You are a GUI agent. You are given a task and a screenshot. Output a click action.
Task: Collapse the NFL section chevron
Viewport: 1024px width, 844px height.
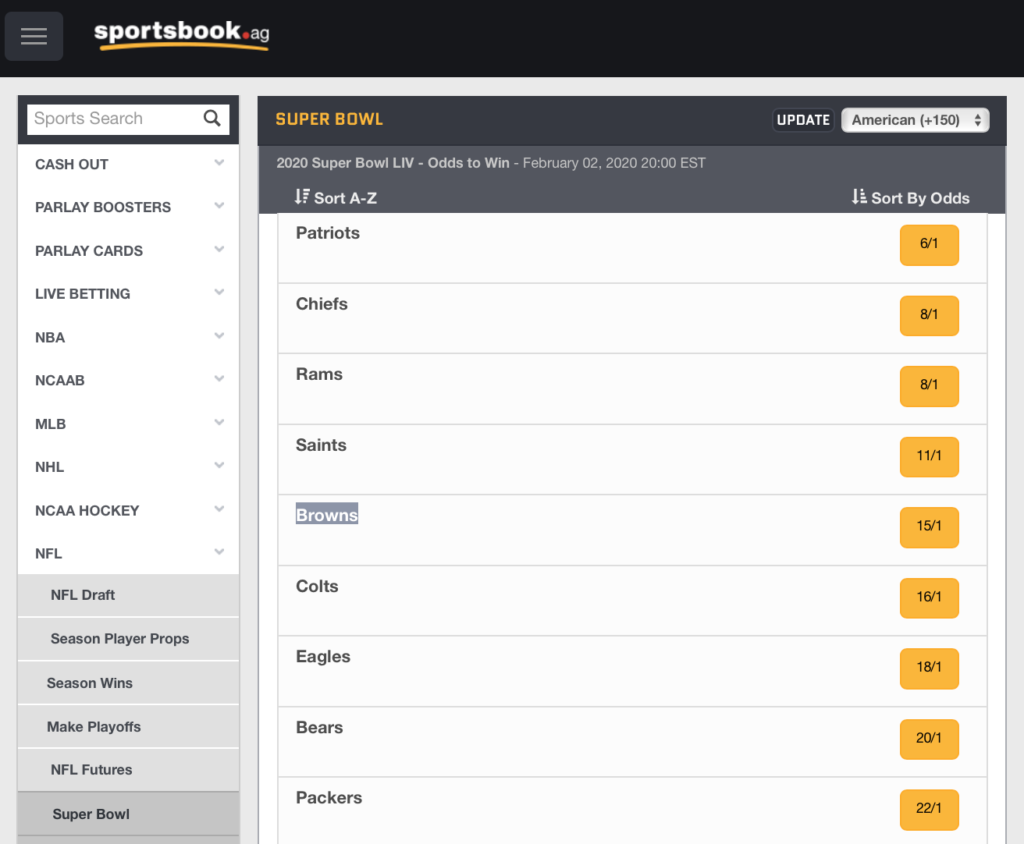219,552
